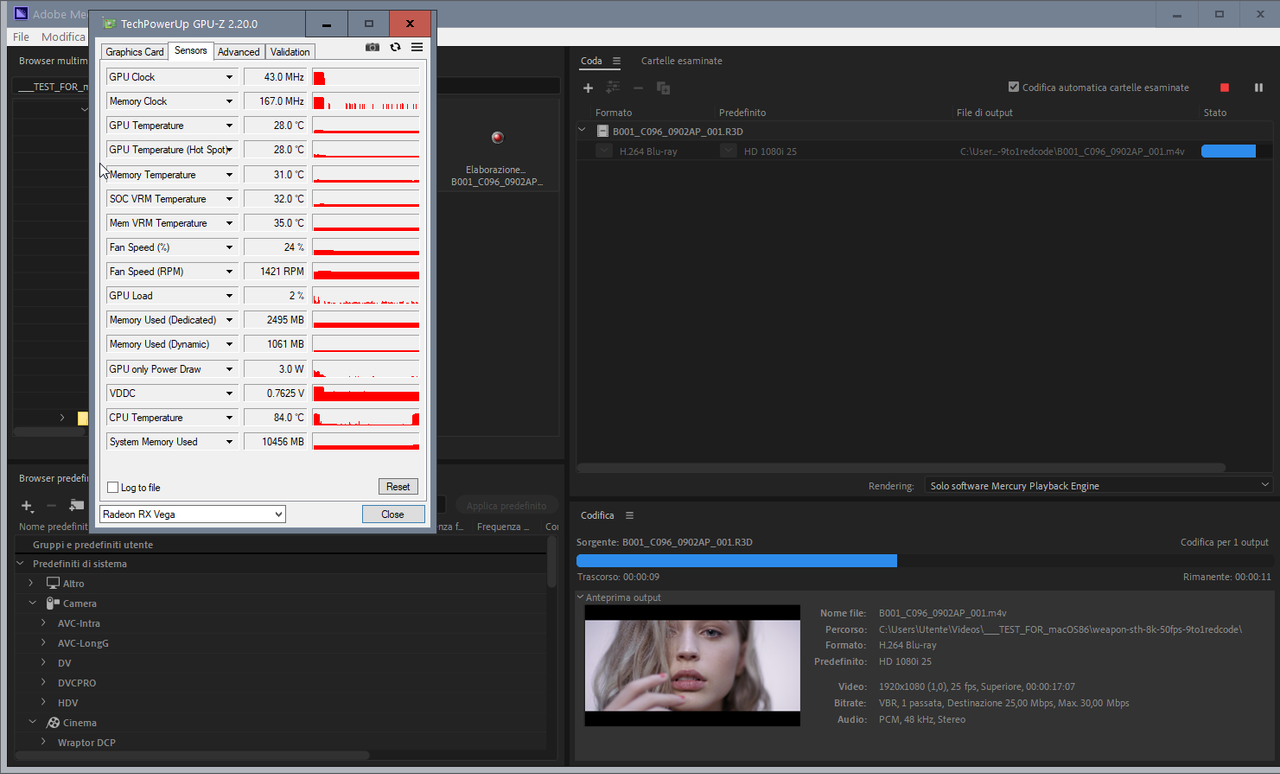Open the Coda panel menu icon
Screen dimensions: 1280x774
click(618, 61)
